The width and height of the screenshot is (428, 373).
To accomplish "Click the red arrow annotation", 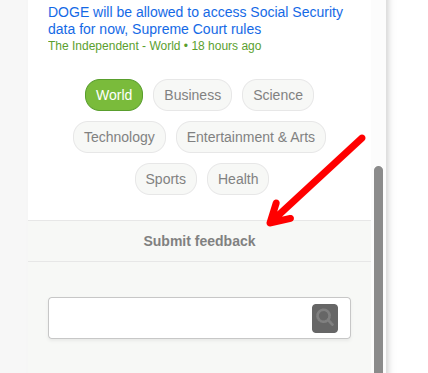I will coord(315,180).
